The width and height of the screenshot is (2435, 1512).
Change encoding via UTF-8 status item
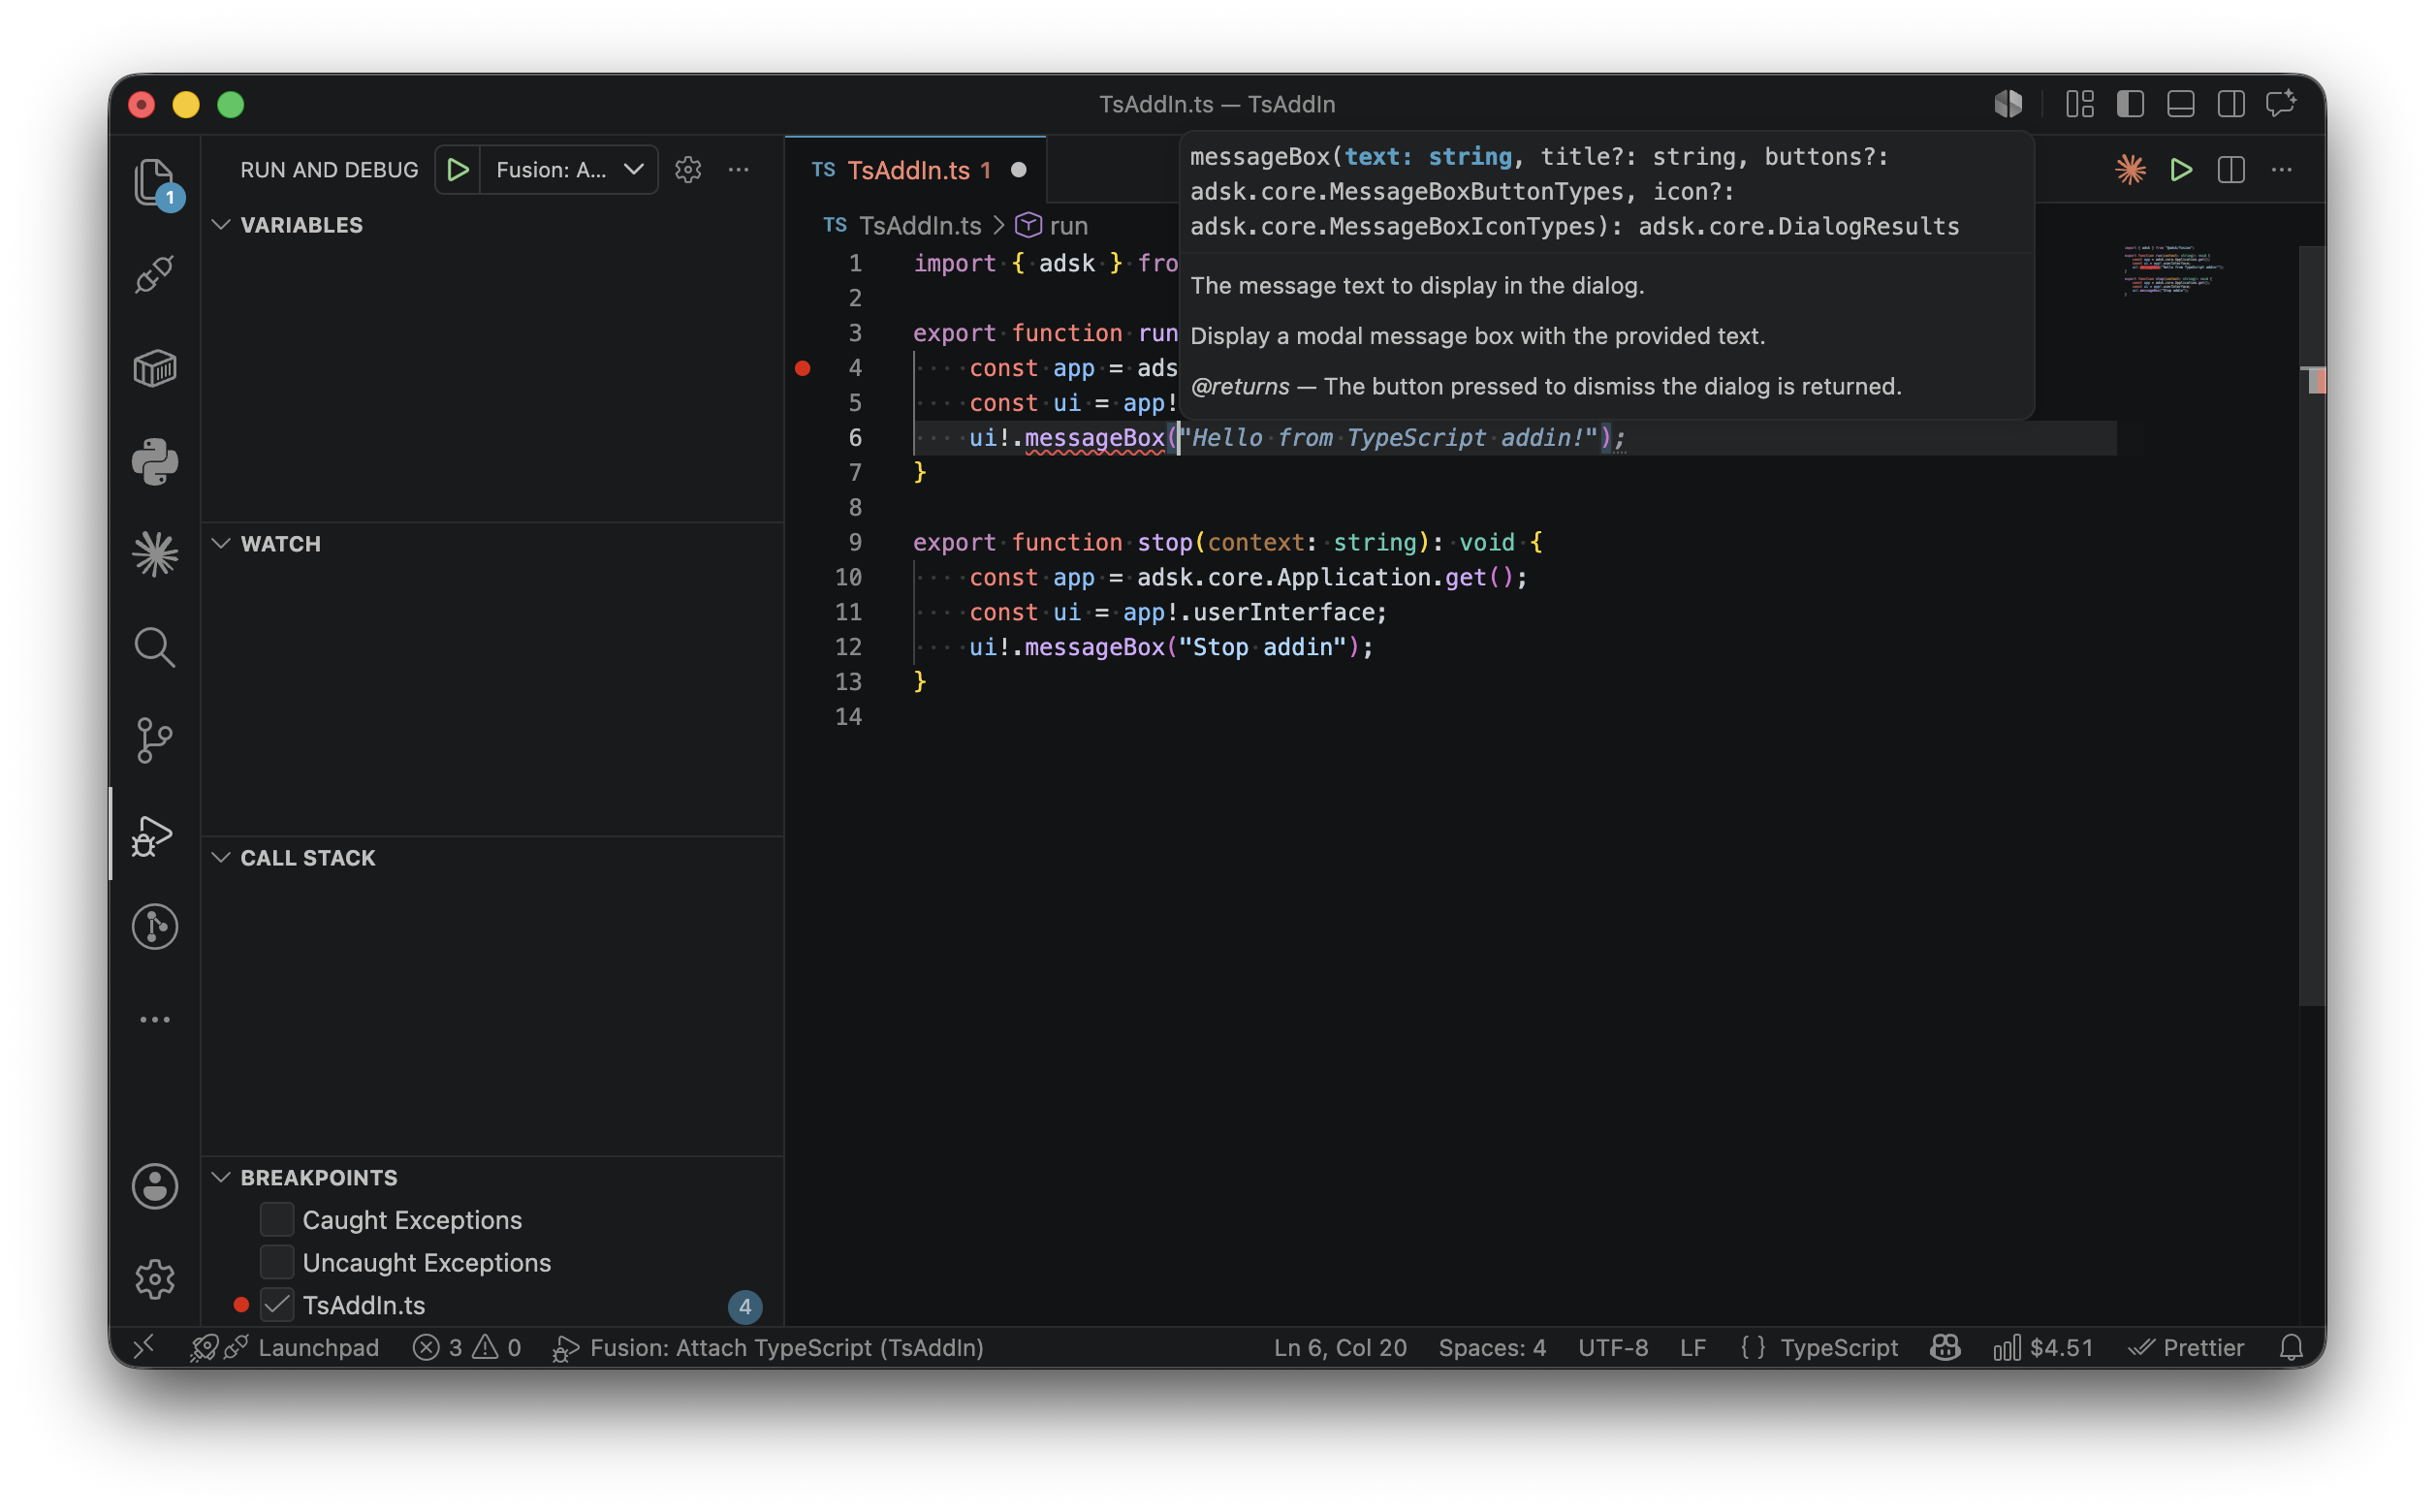point(1612,1347)
